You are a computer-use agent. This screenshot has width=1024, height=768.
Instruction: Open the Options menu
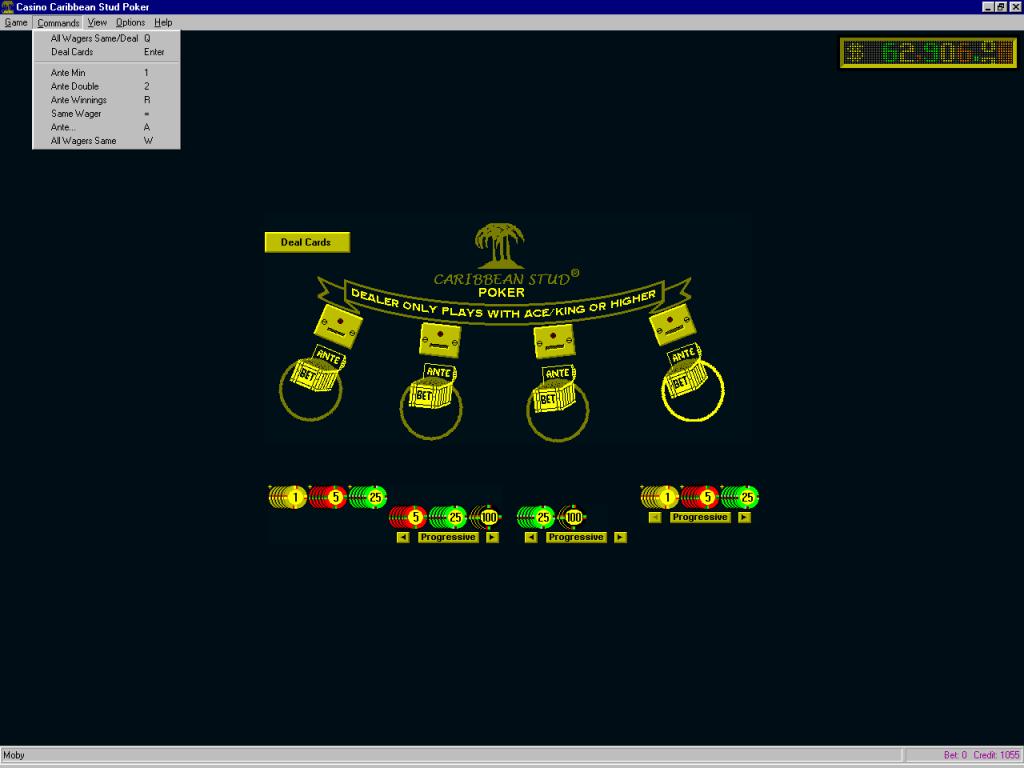(130, 22)
